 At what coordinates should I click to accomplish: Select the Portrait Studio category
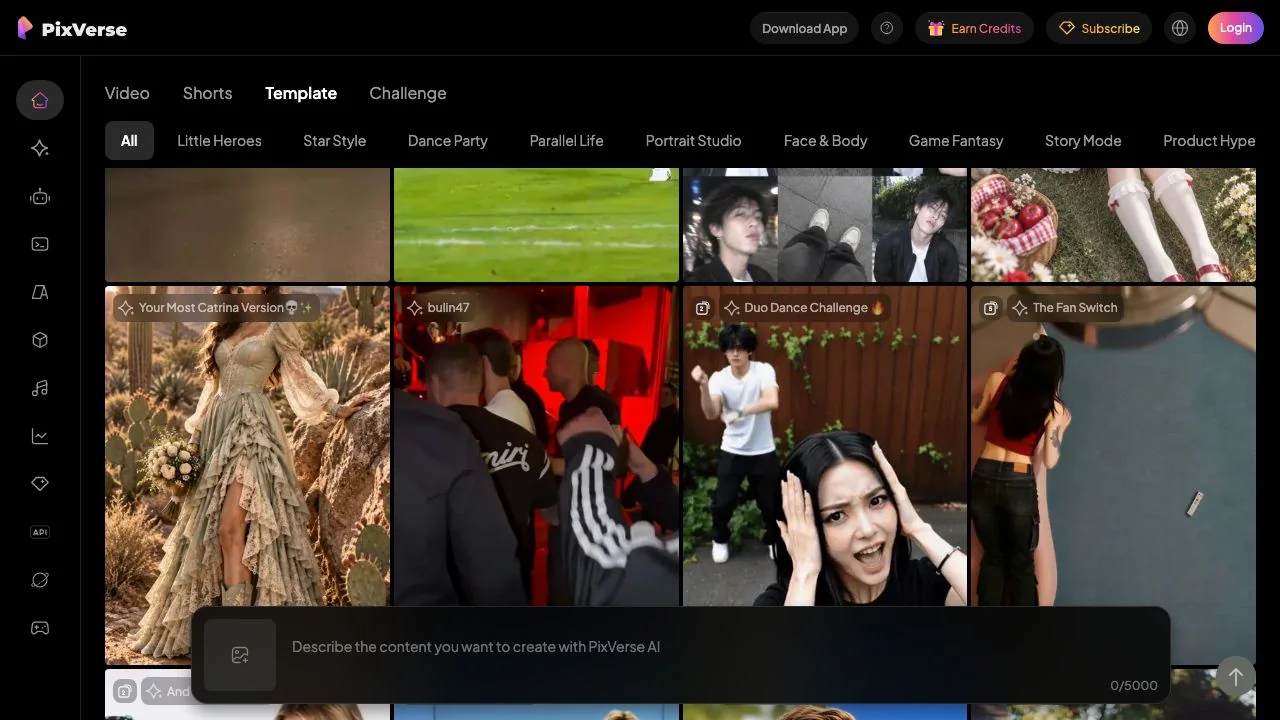[x=693, y=141]
